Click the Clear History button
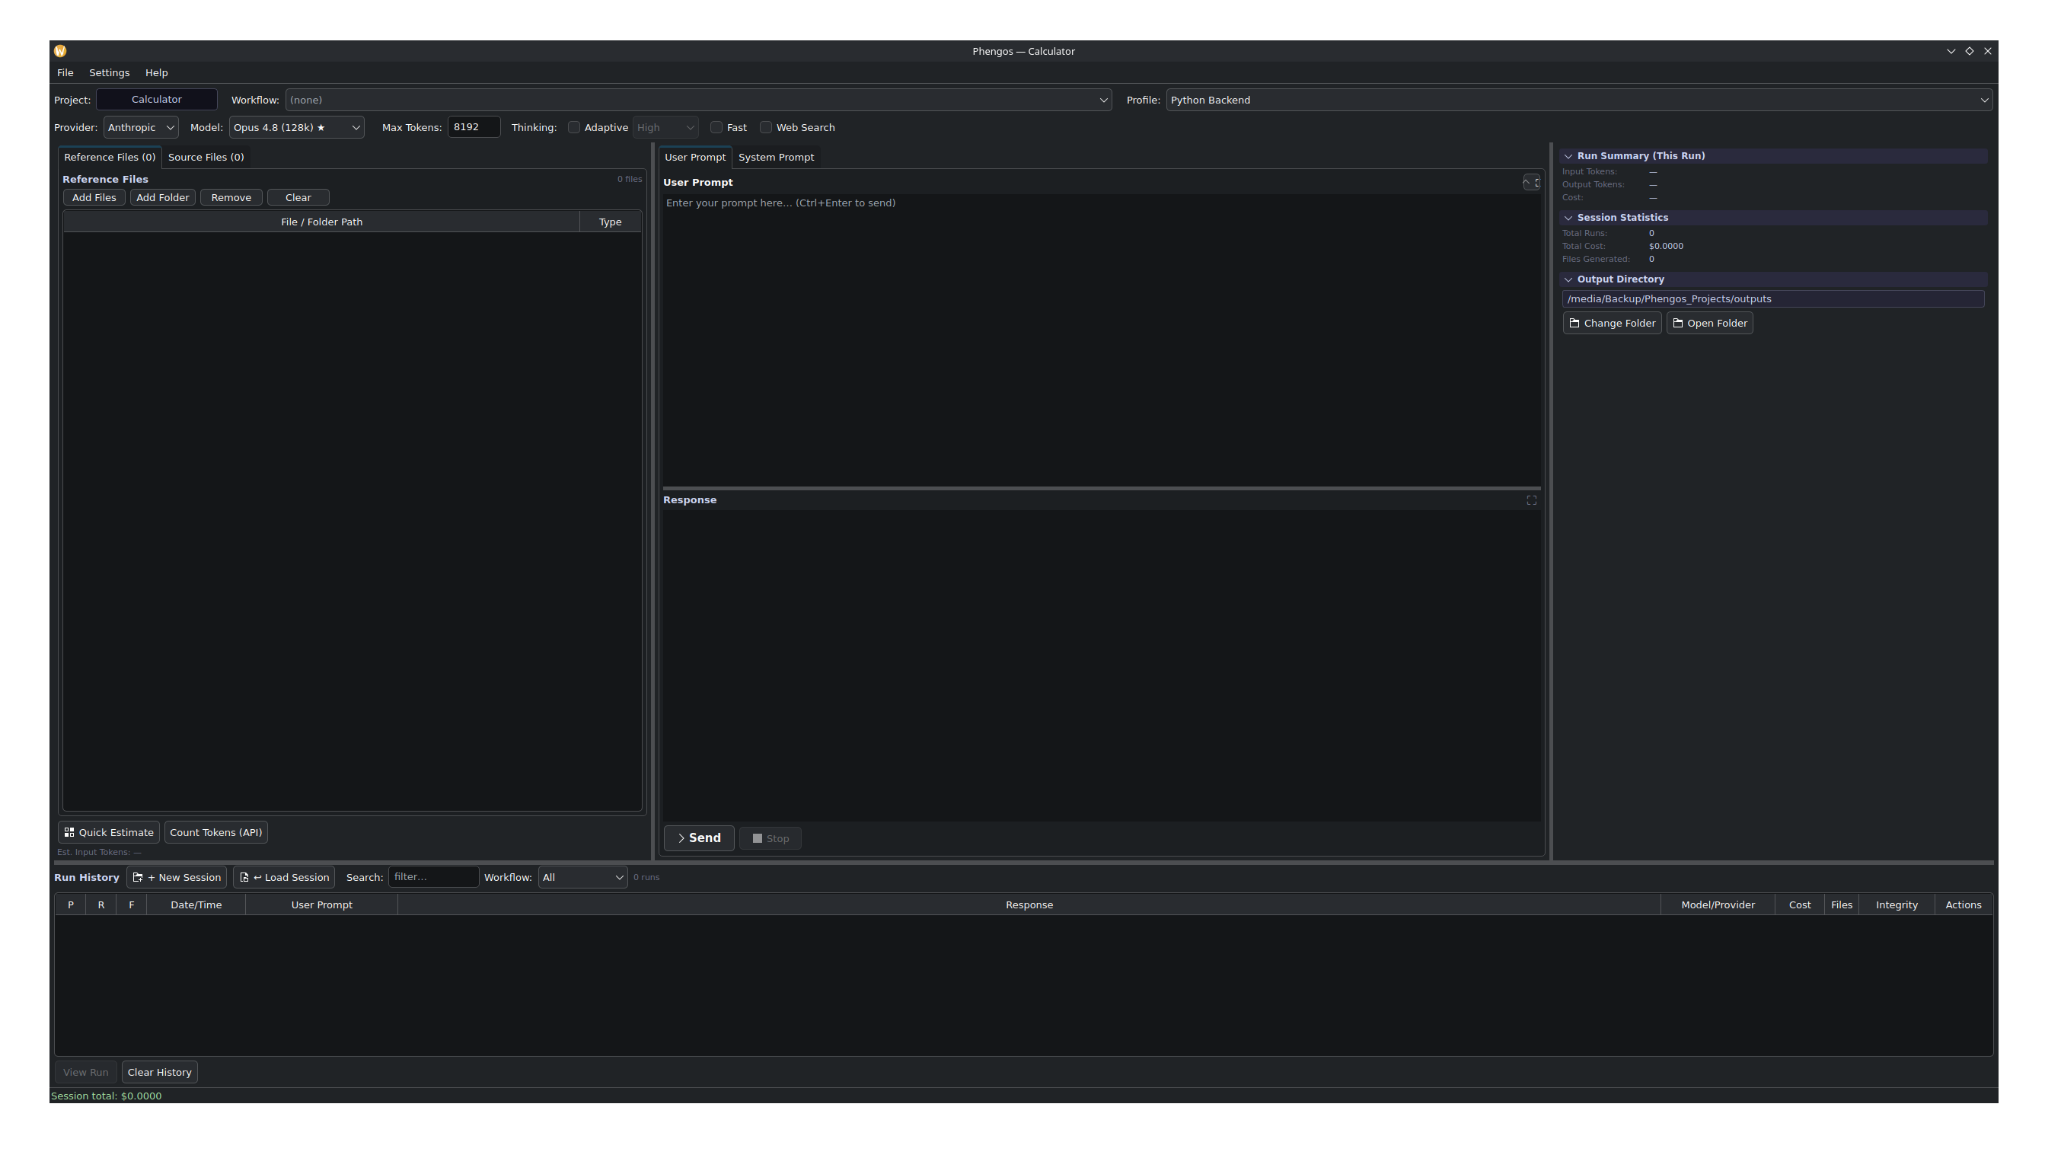 tap(159, 1072)
